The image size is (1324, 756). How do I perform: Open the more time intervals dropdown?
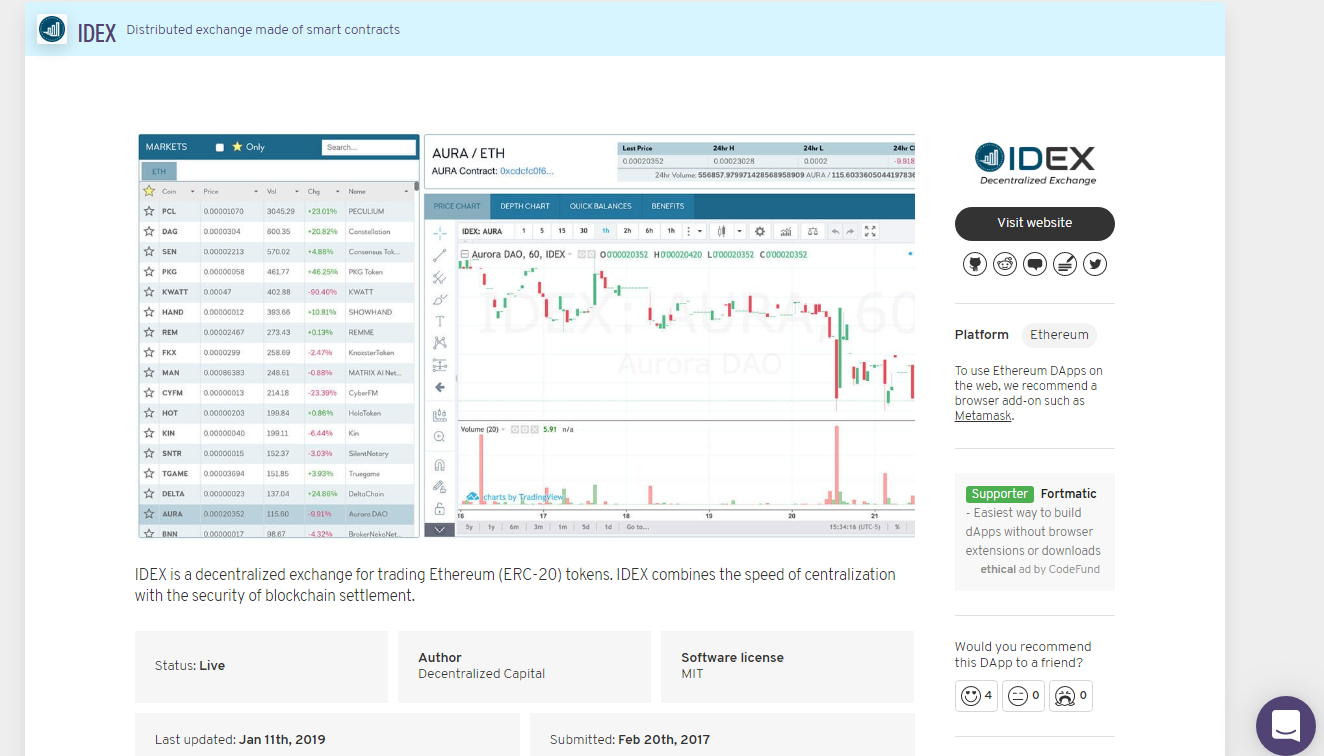[x=698, y=231]
